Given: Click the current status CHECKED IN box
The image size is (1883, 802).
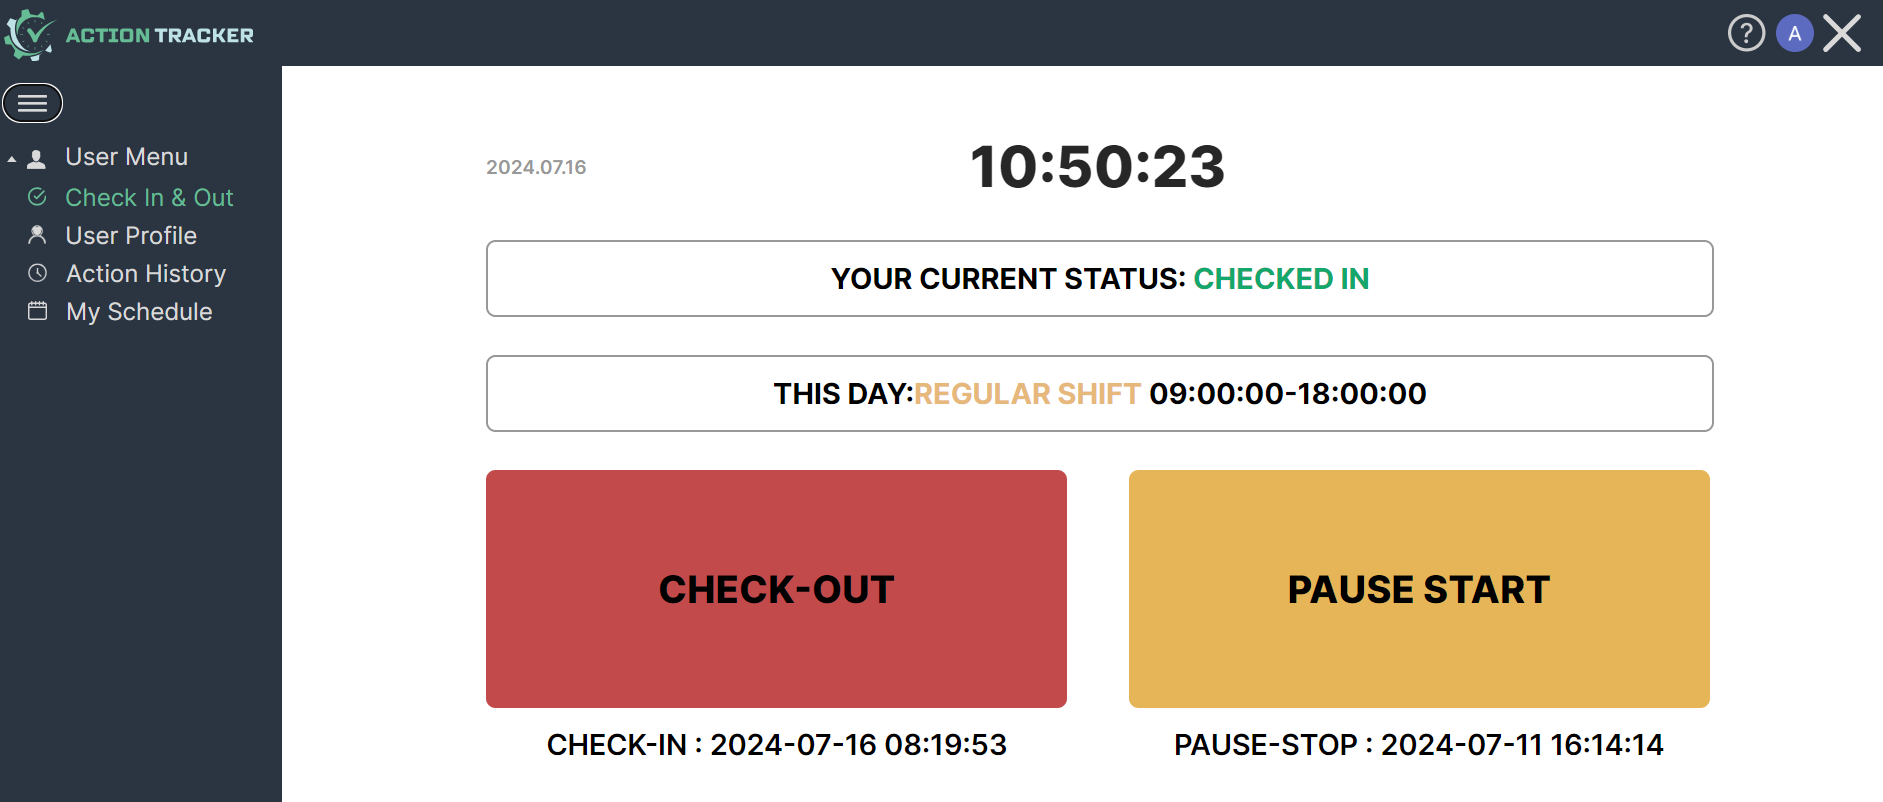Looking at the screenshot, I should pyautogui.click(x=1099, y=279).
